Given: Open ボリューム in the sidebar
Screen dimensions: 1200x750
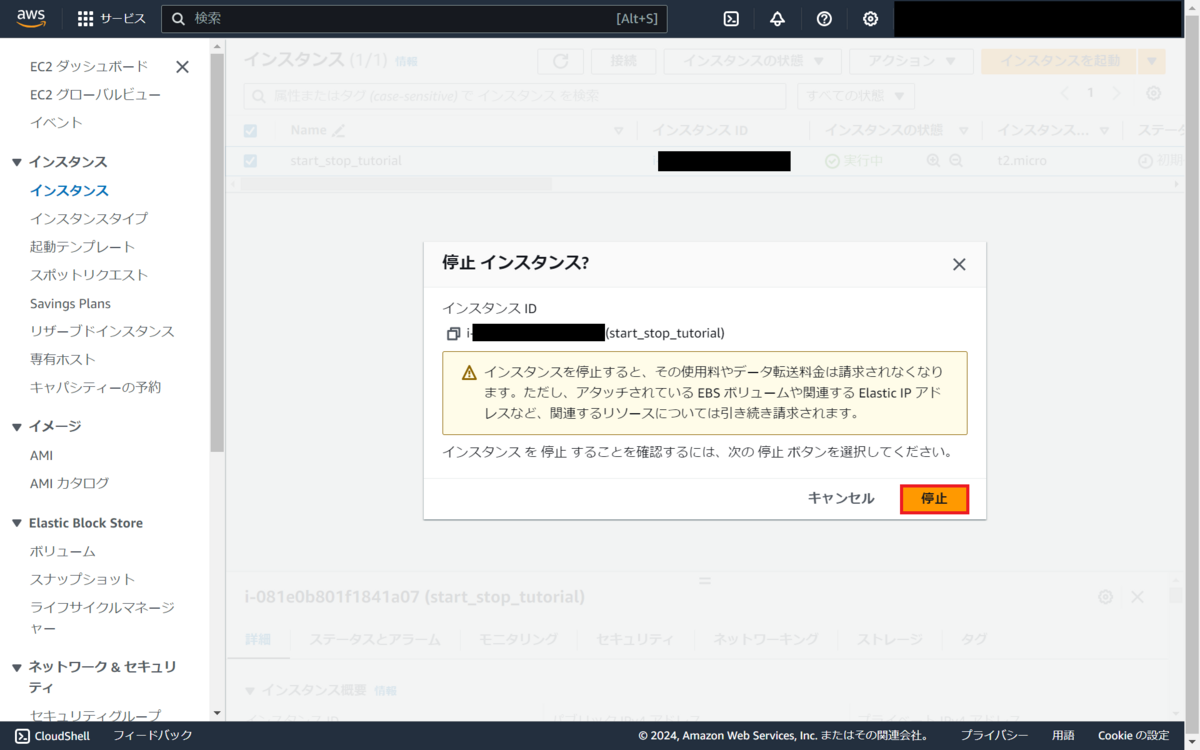Looking at the screenshot, I should tap(63, 551).
